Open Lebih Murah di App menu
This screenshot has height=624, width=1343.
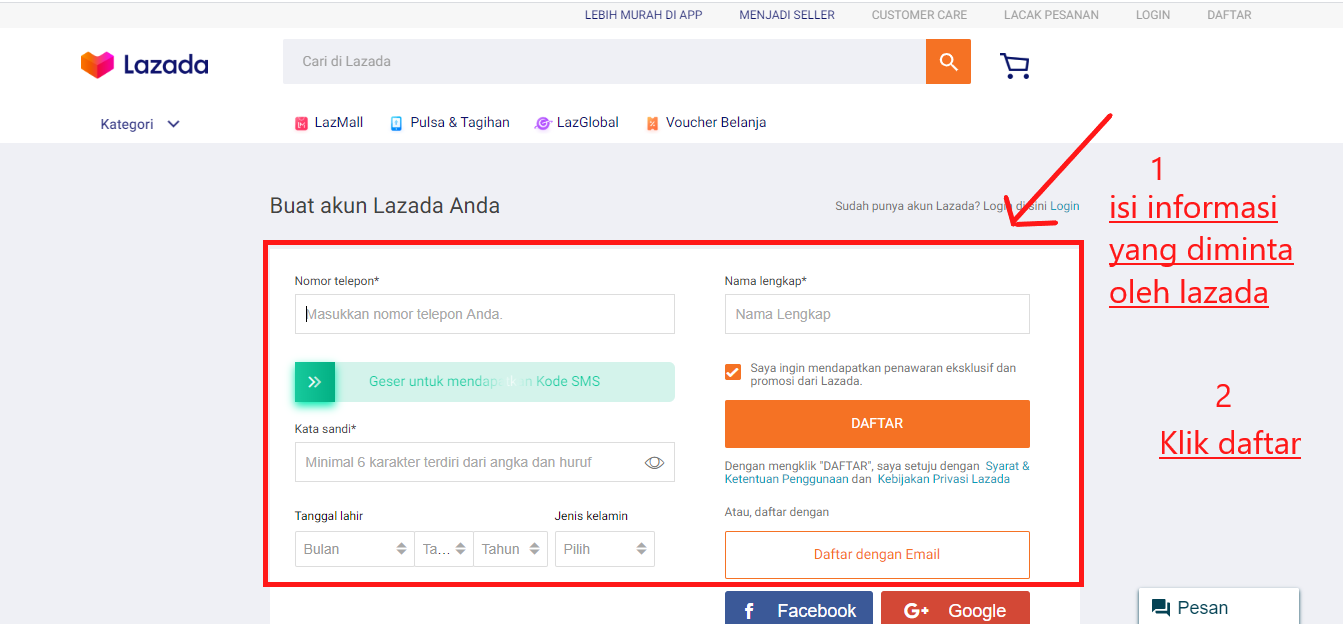click(644, 15)
